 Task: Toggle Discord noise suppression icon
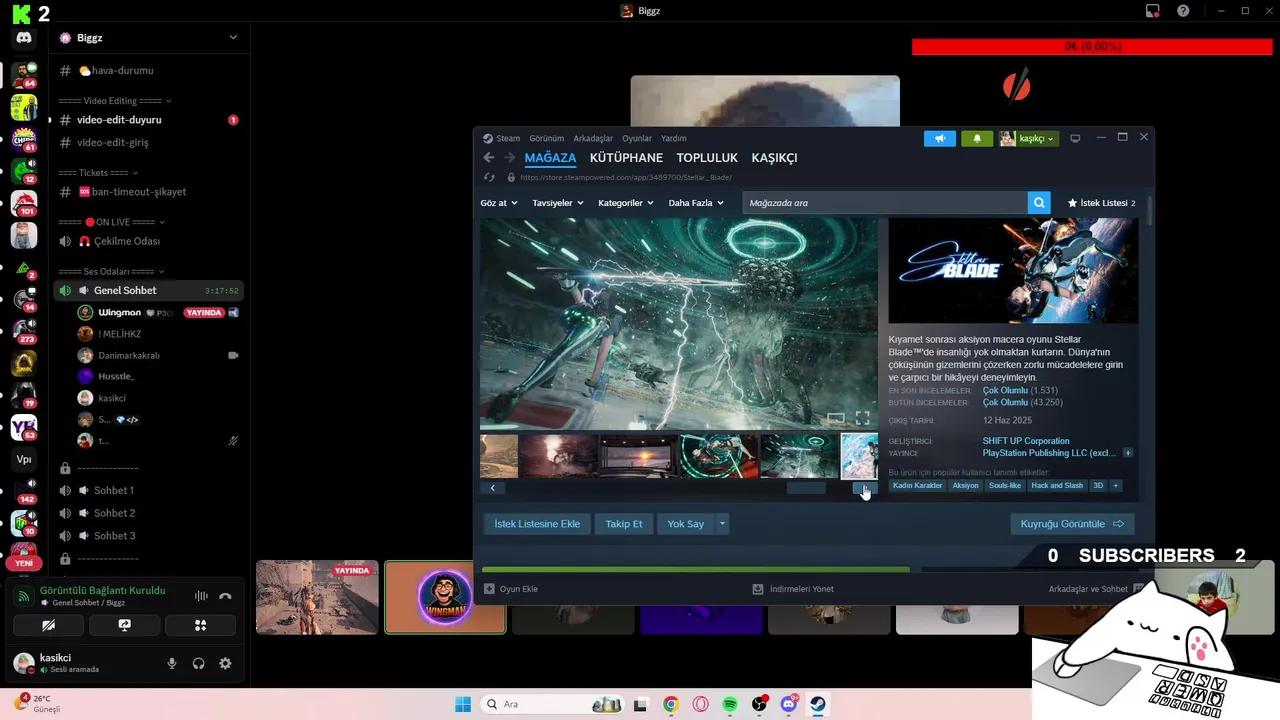coord(201,596)
